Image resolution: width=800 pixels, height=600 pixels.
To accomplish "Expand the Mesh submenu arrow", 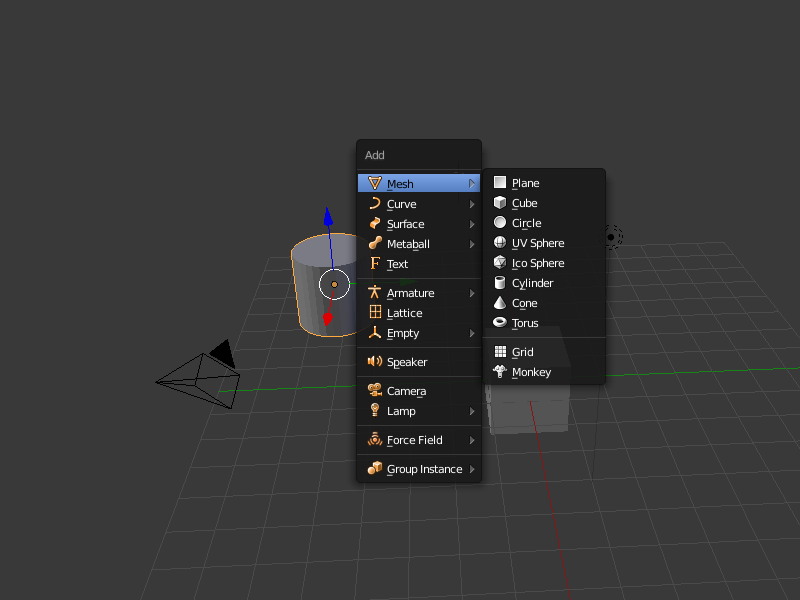I will pos(472,184).
